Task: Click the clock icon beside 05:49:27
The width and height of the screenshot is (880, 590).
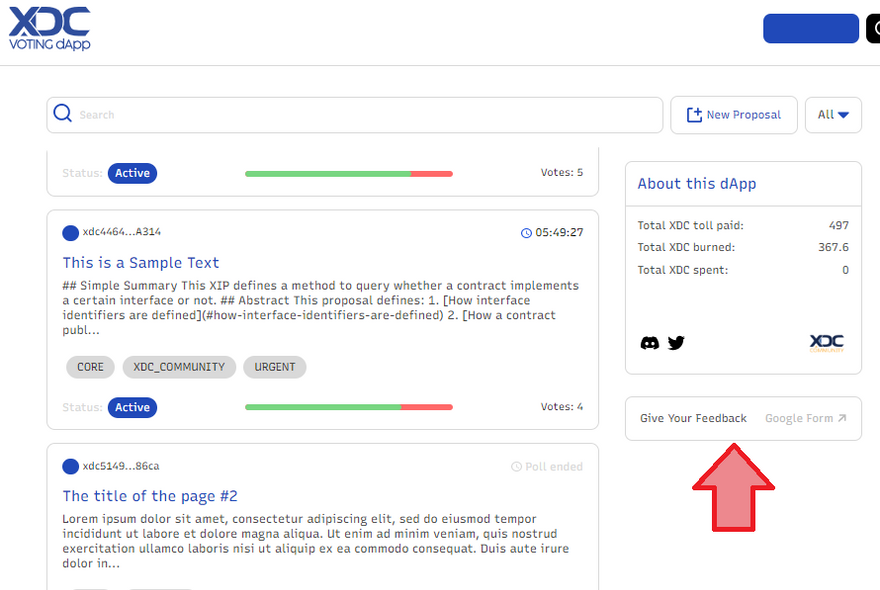Action: 526,233
